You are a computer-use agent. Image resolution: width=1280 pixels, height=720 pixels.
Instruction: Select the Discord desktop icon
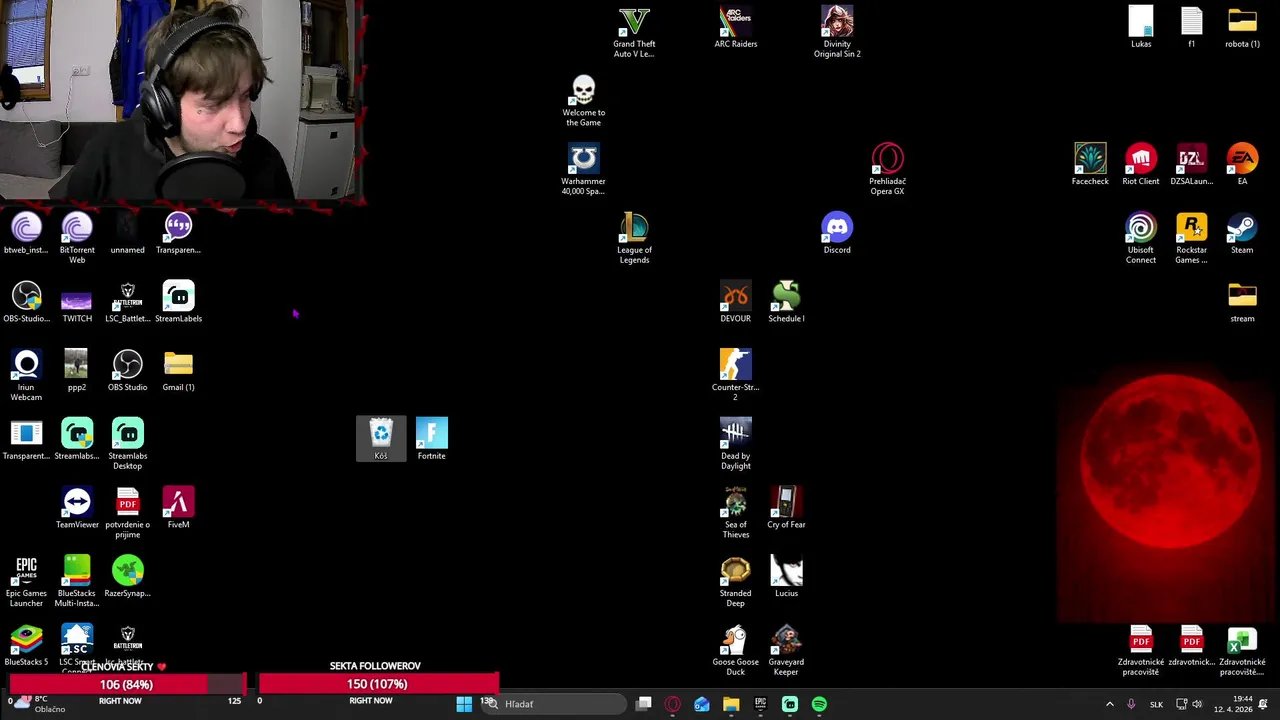[x=837, y=233]
